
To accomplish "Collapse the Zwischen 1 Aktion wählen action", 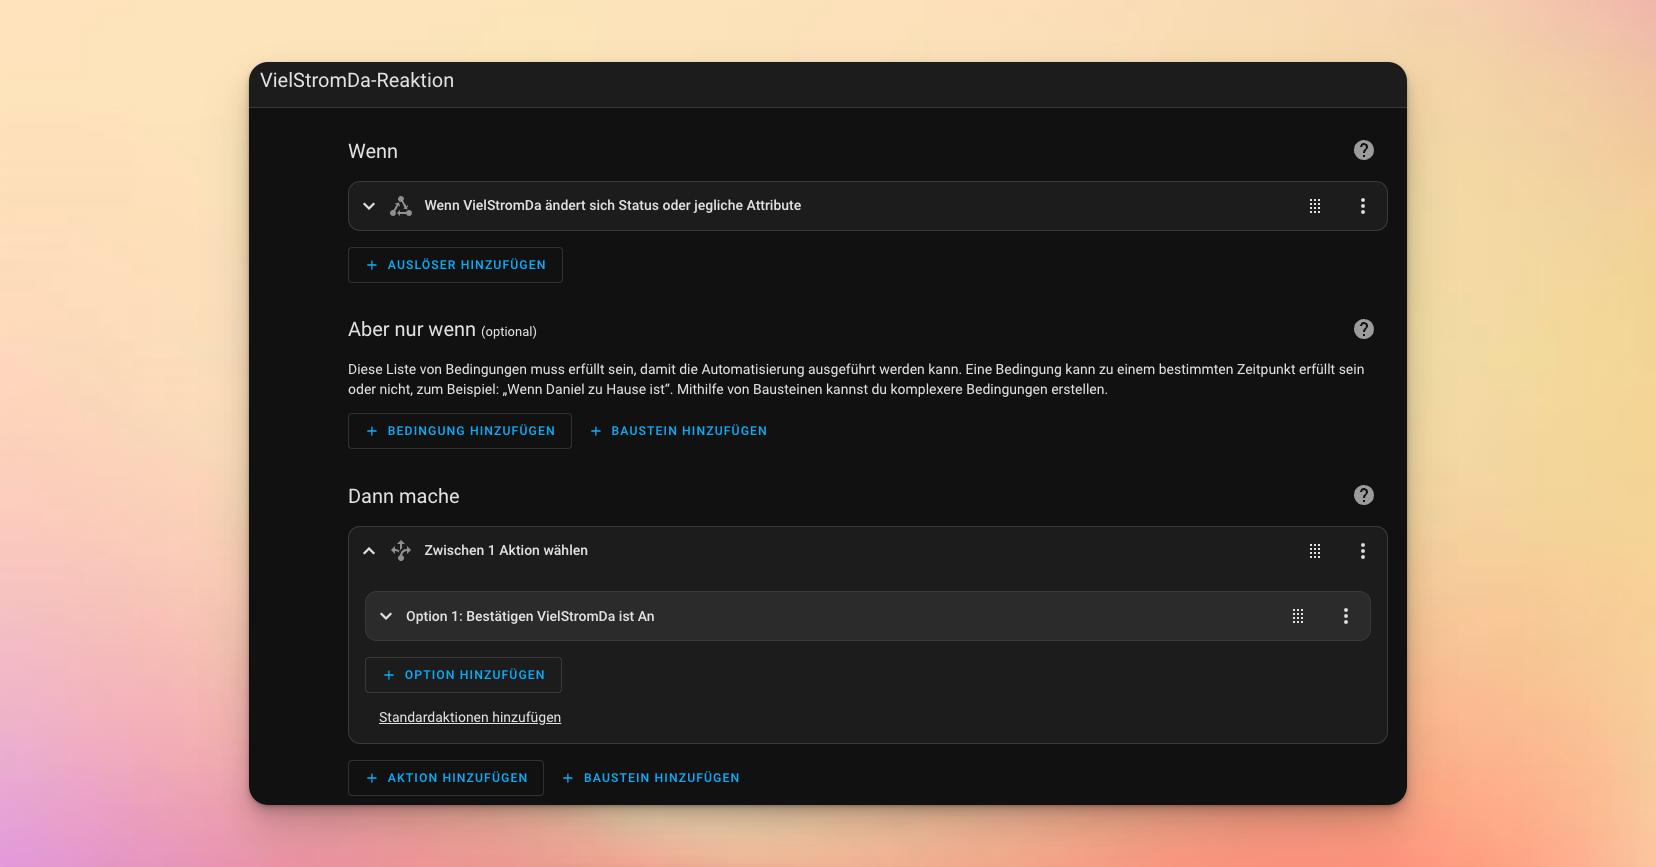I will [x=369, y=551].
